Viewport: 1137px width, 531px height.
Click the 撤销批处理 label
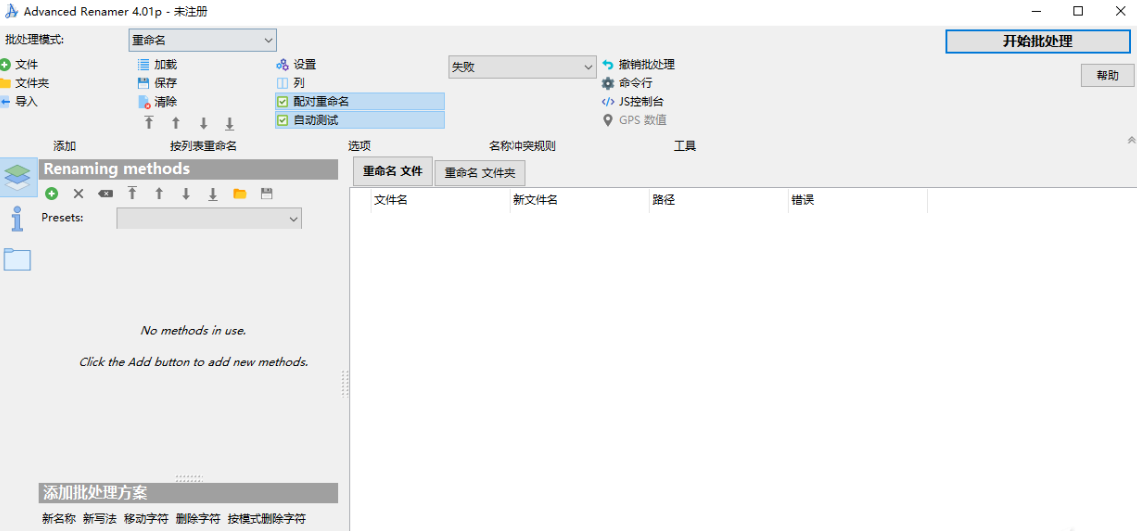(647, 65)
